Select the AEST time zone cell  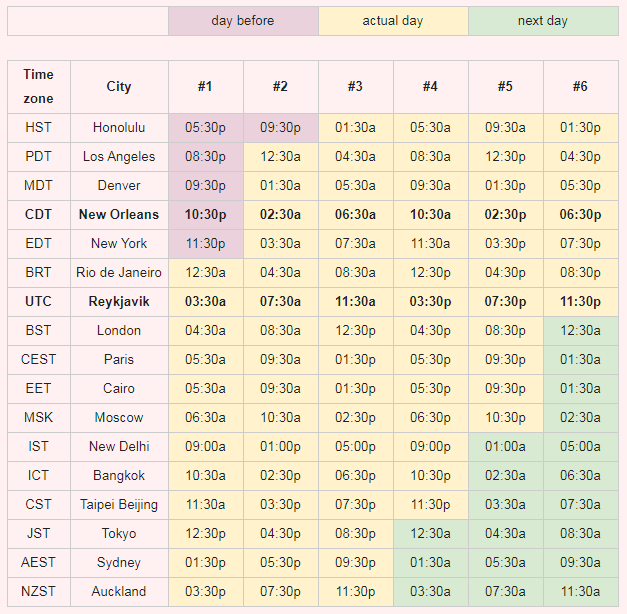pos(39,563)
